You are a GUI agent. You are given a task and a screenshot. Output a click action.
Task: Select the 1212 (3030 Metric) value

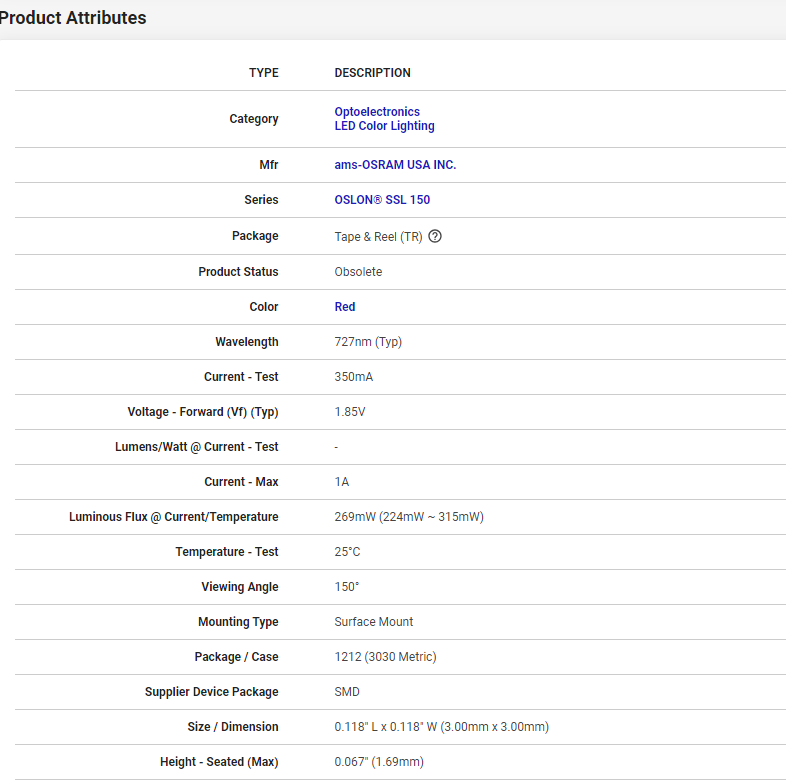tap(385, 657)
